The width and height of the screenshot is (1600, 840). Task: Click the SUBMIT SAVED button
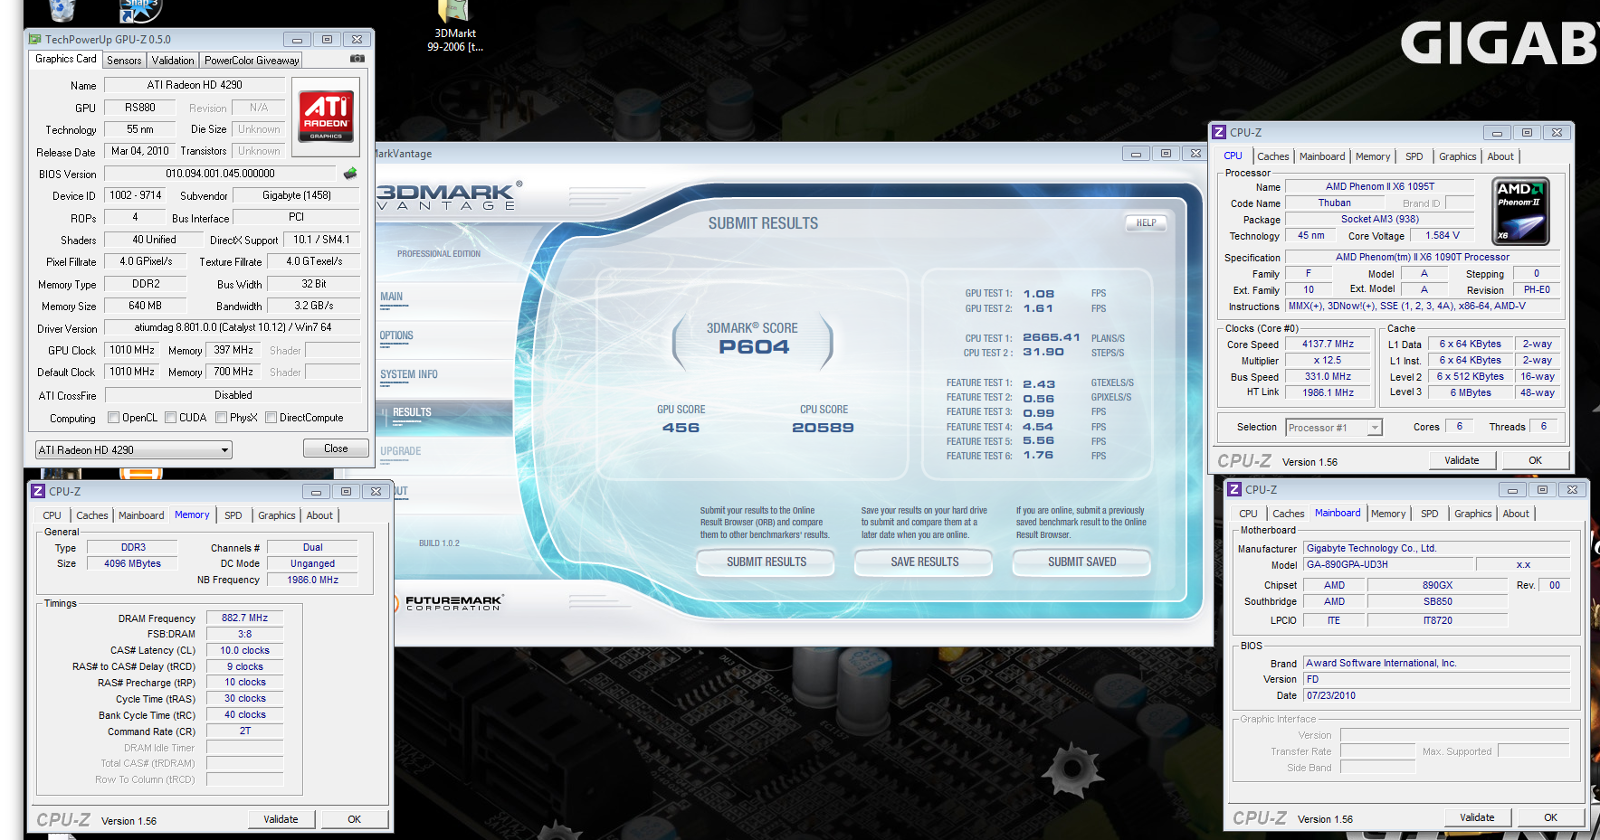click(1082, 562)
